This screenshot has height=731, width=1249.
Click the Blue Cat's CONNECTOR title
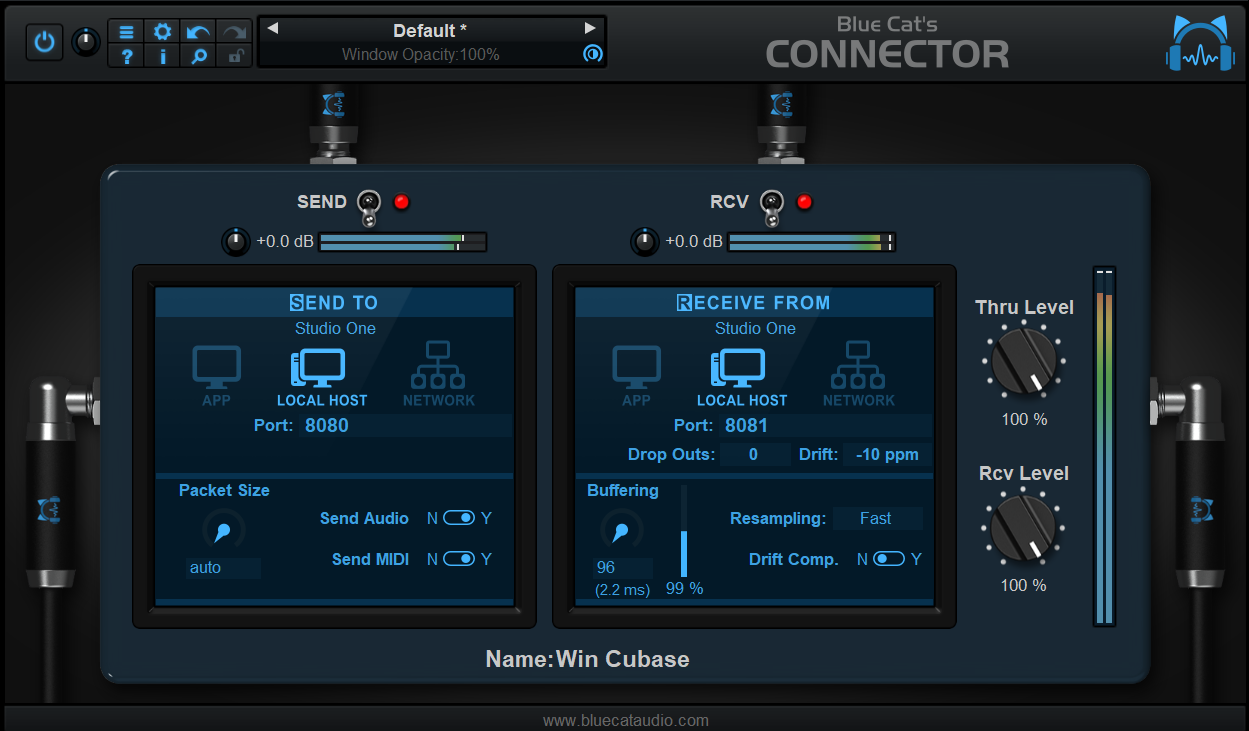(x=888, y=43)
